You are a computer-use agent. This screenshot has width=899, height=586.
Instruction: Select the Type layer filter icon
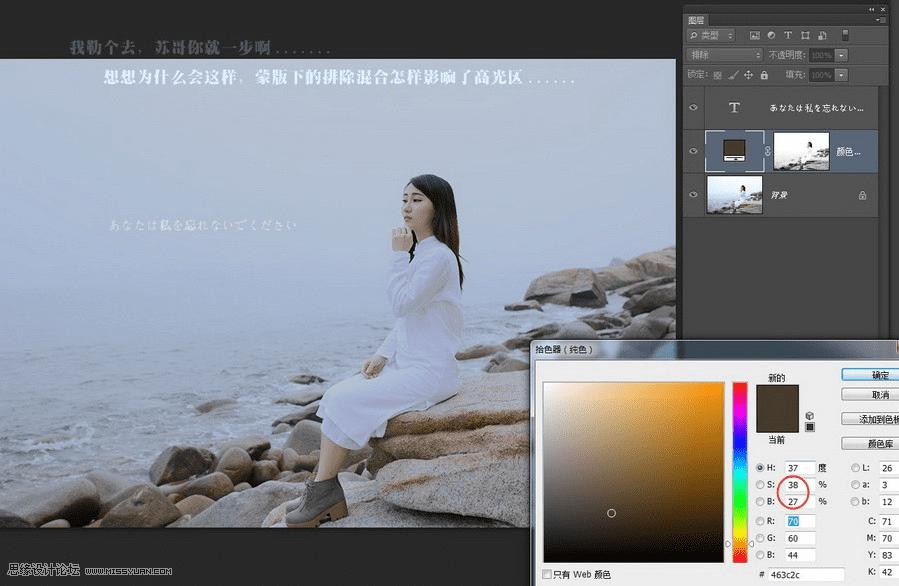pyautogui.click(x=788, y=35)
